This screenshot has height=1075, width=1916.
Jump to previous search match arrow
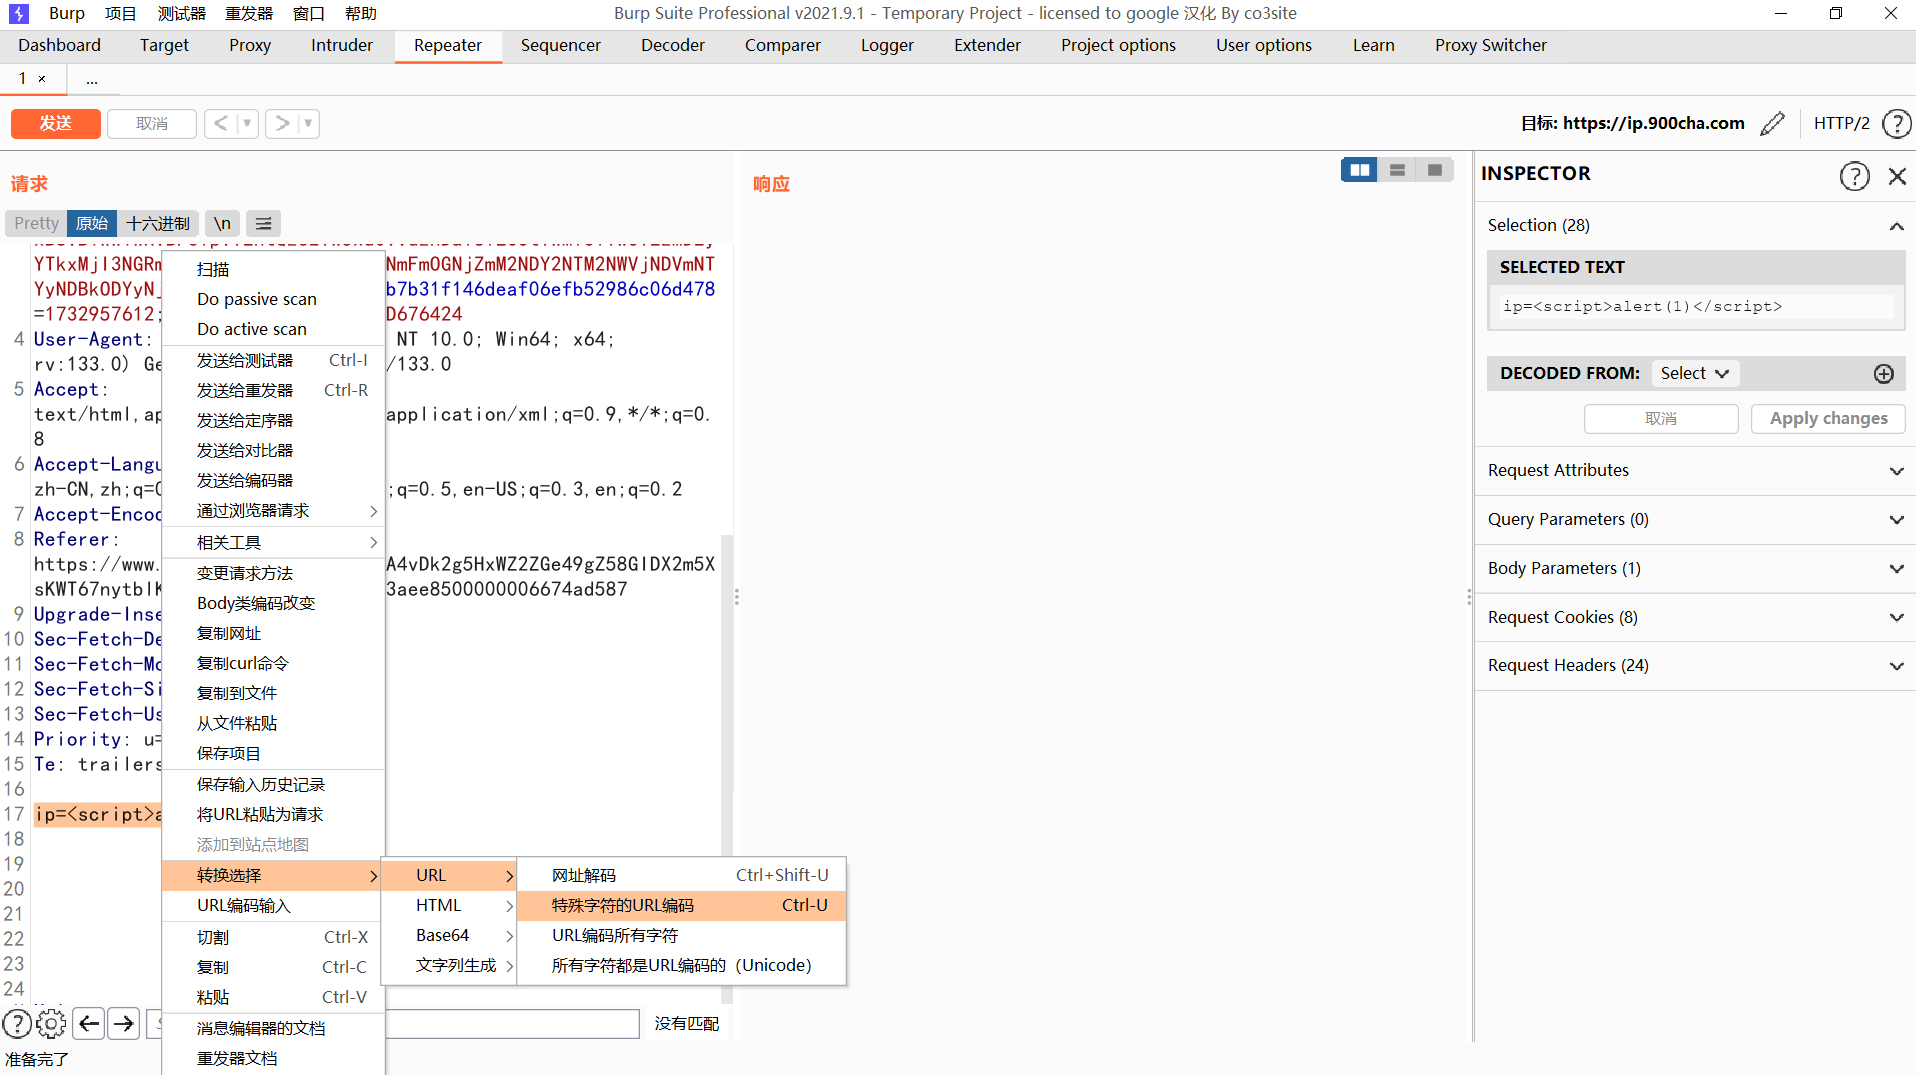click(x=89, y=1023)
